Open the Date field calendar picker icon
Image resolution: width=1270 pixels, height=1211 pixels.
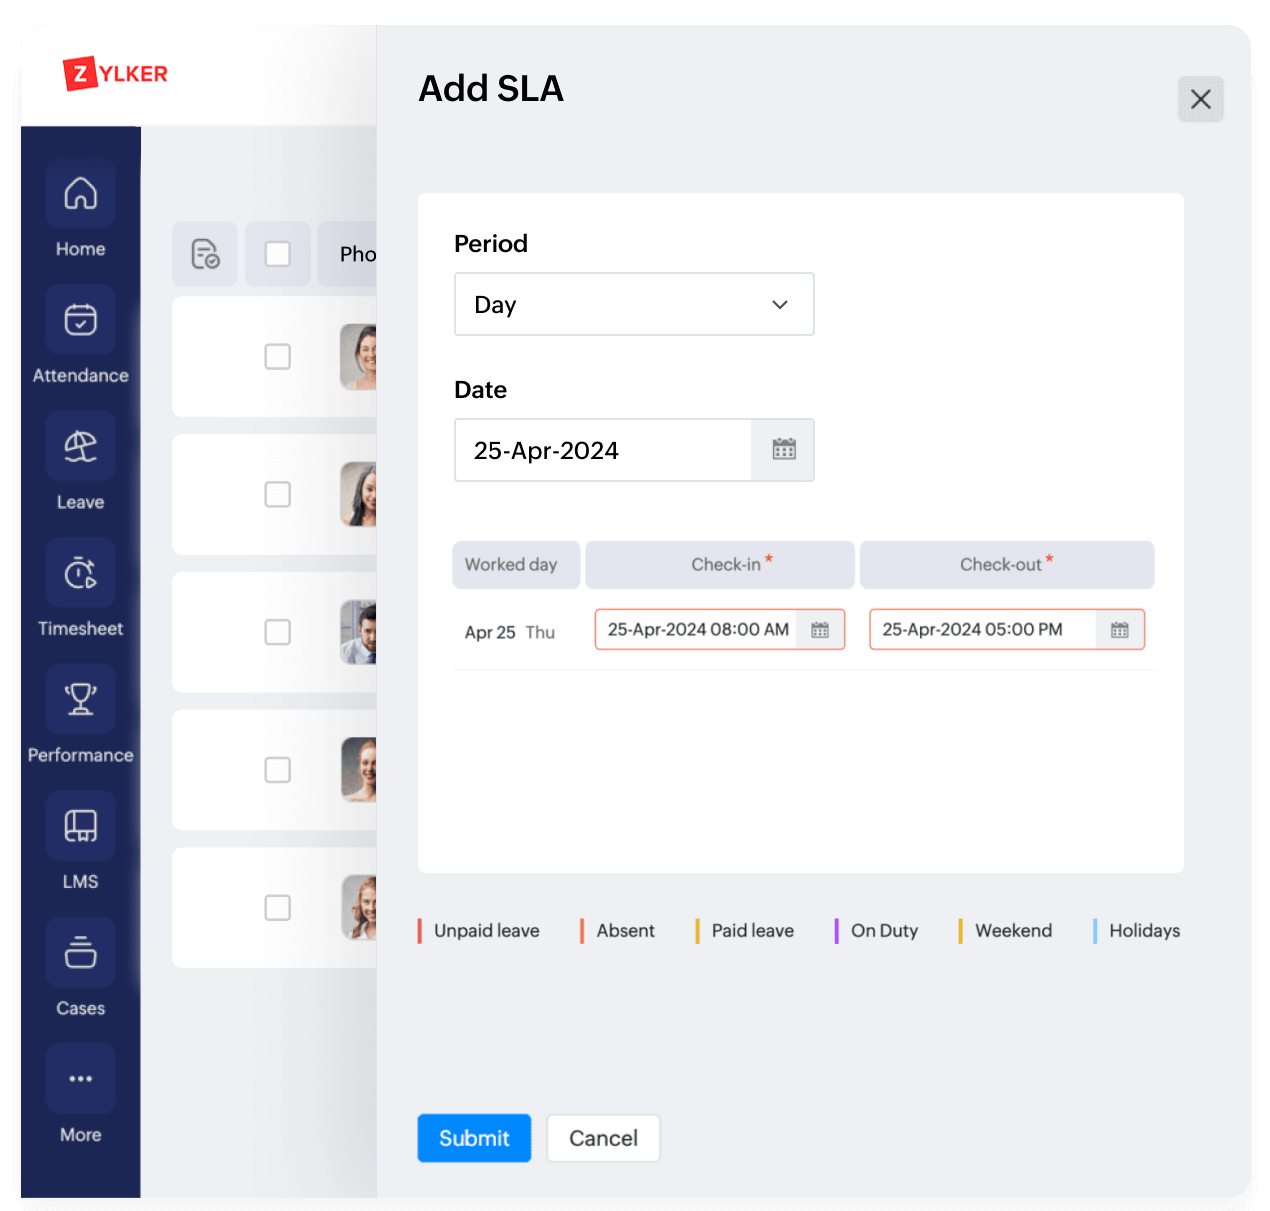pos(783,450)
